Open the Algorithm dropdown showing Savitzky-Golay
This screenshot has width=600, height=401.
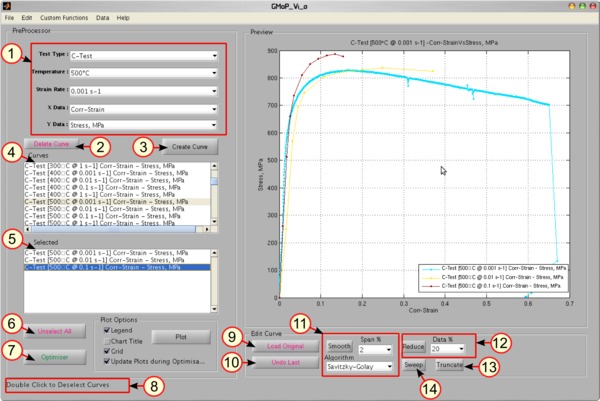coord(359,367)
